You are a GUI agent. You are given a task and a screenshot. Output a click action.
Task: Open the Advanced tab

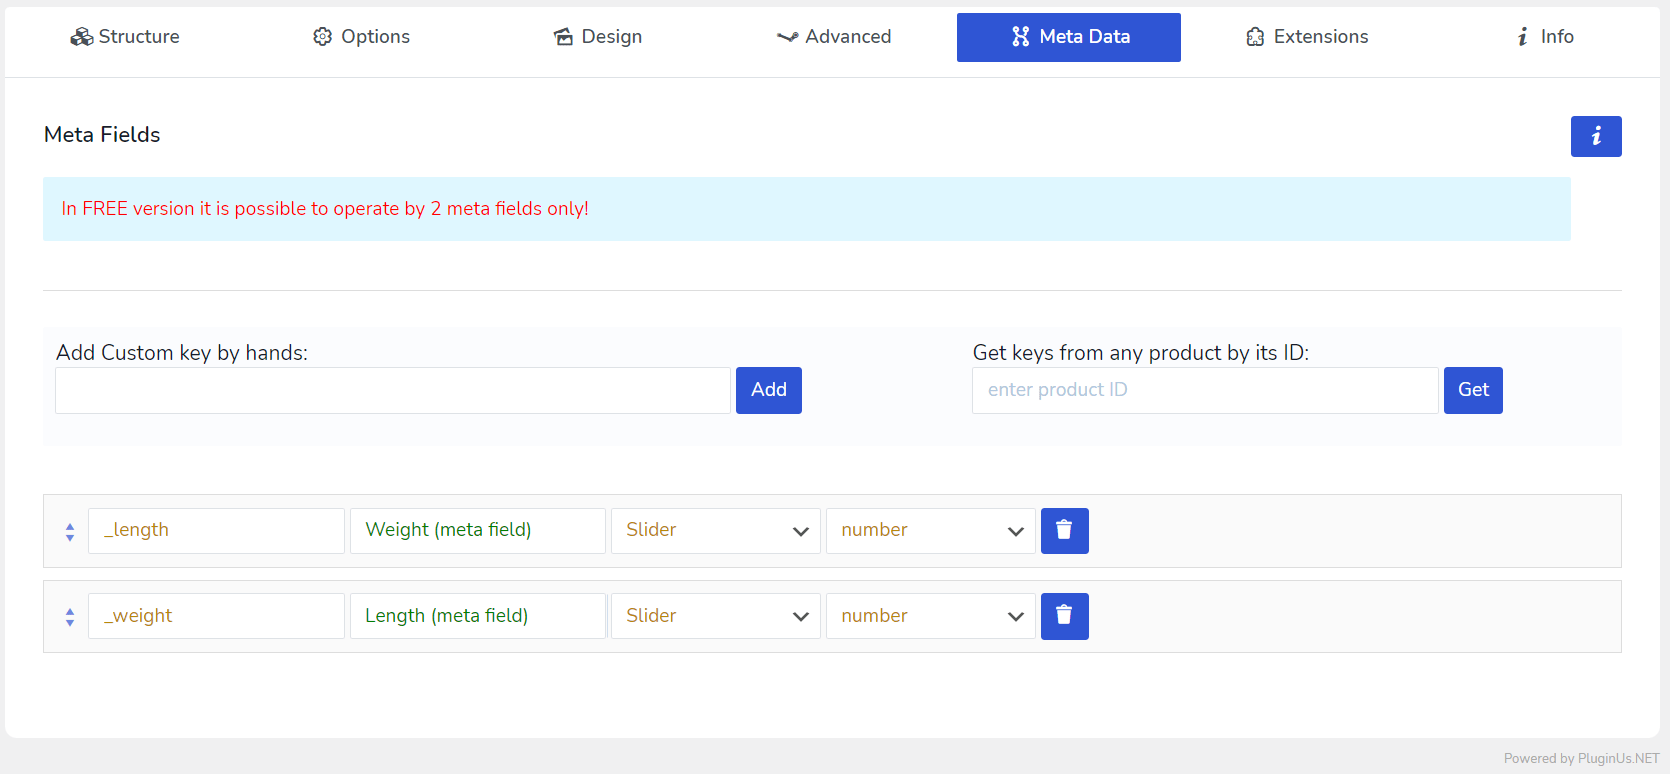click(x=834, y=37)
